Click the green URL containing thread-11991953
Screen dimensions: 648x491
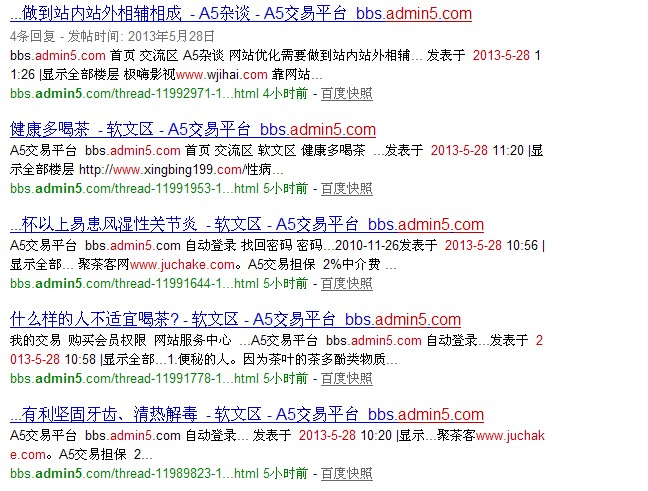(x=134, y=188)
